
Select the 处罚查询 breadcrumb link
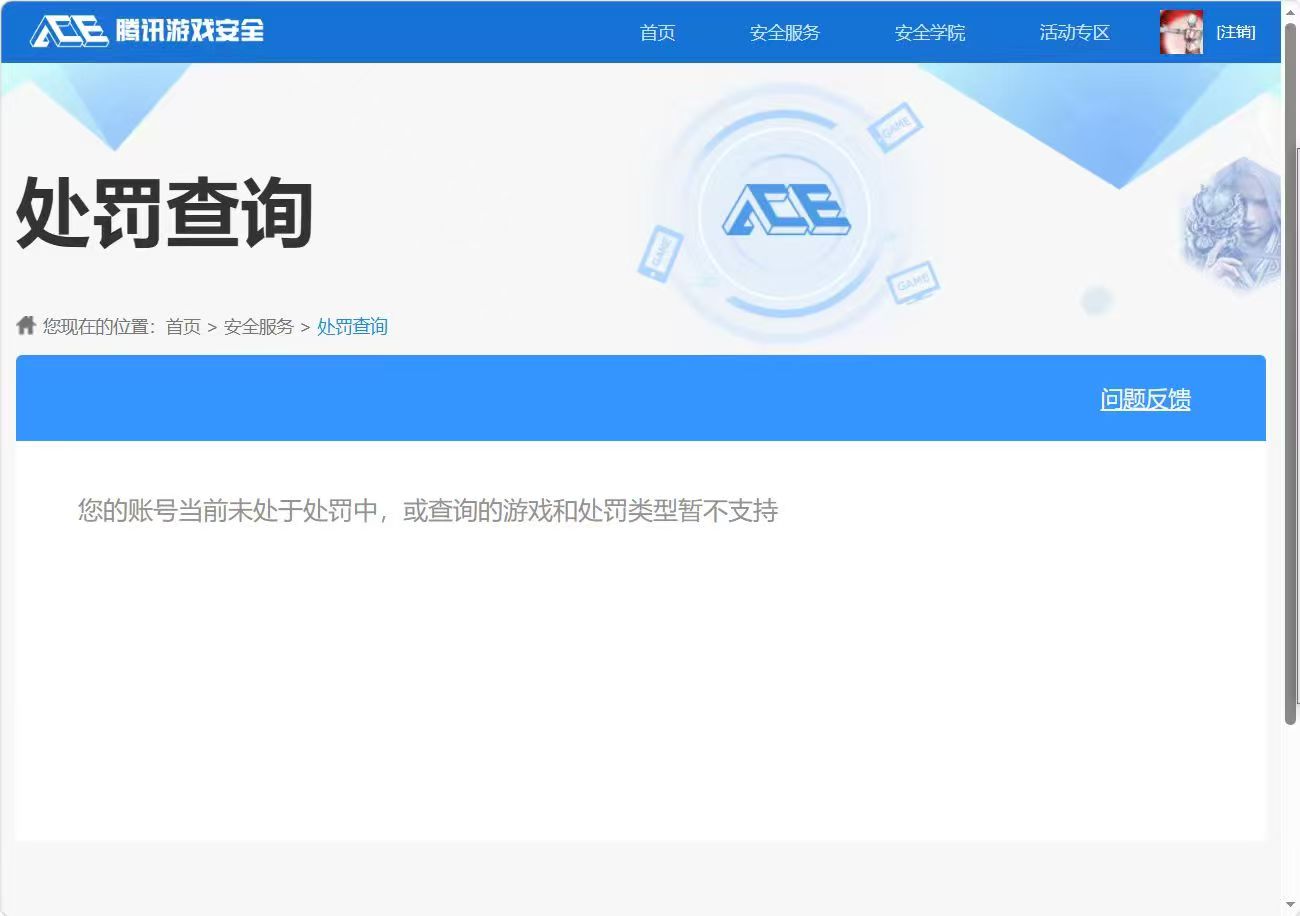coord(352,327)
